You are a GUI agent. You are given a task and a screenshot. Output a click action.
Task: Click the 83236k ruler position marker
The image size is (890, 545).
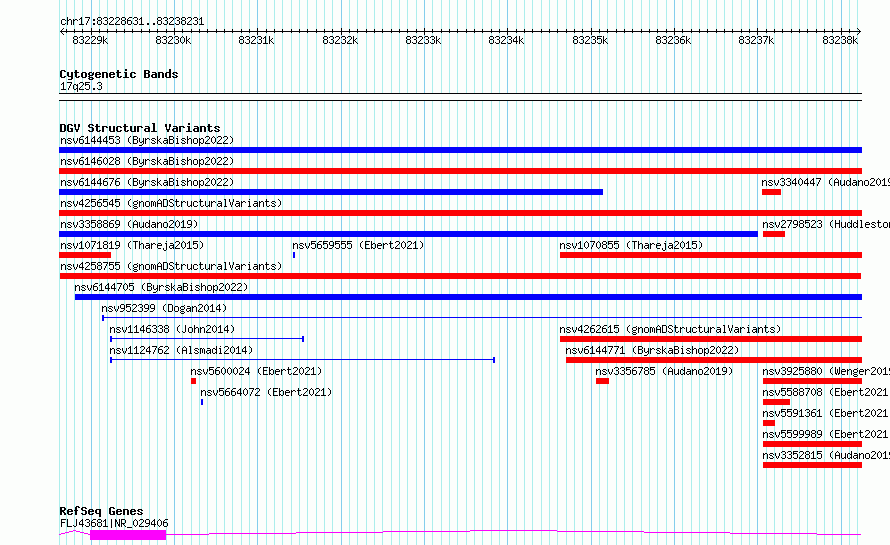click(x=673, y=40)
